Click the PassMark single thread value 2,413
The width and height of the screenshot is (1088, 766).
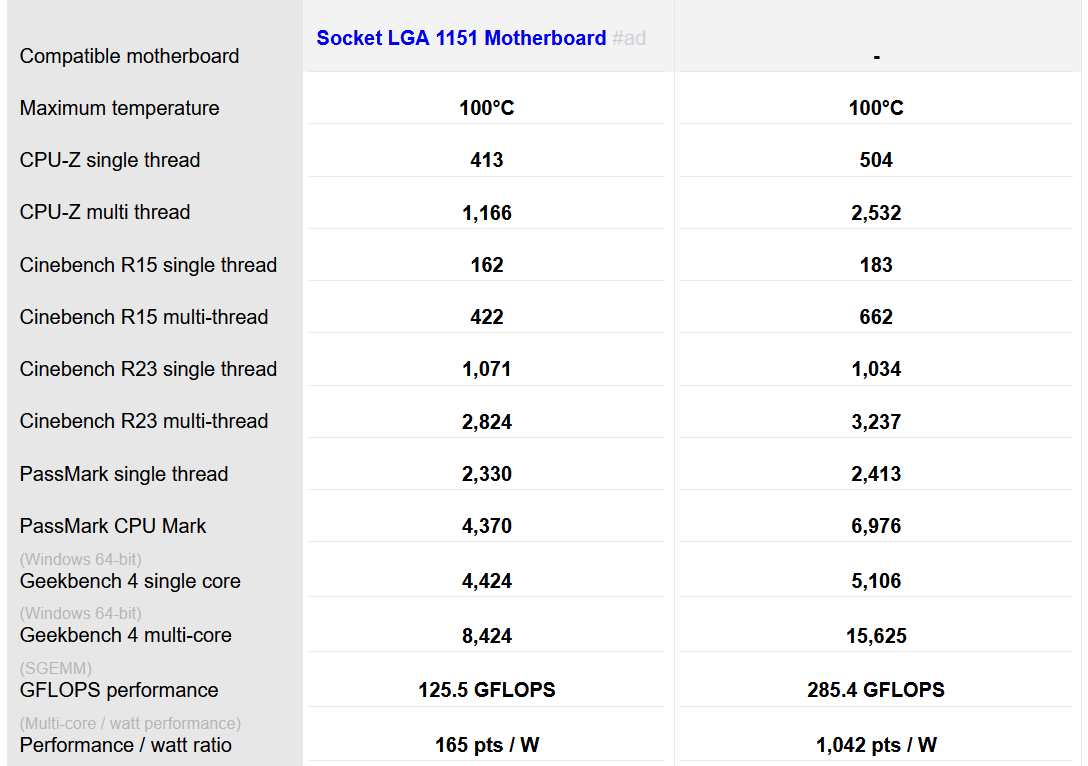(x=876, y=474)
